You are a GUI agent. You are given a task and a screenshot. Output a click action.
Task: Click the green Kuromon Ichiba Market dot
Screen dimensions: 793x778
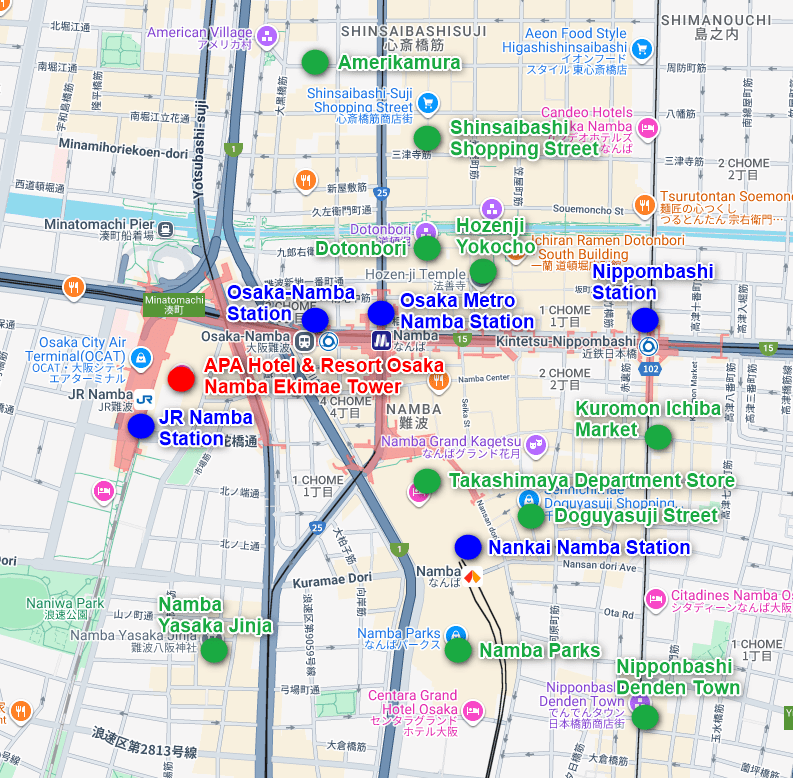click(658, 437)
